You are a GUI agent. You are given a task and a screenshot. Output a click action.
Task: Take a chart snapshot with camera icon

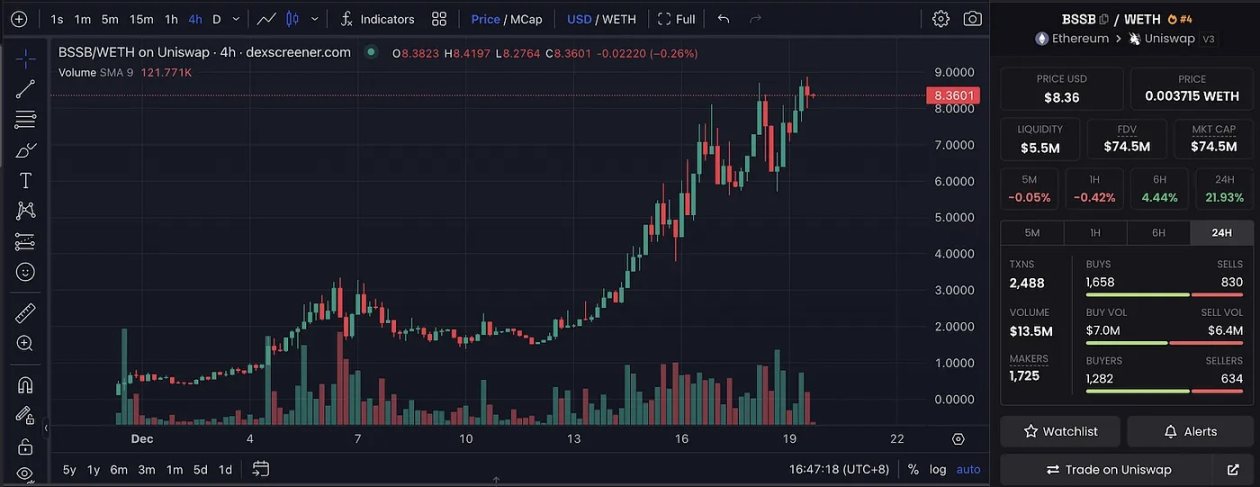coord(972,19)
